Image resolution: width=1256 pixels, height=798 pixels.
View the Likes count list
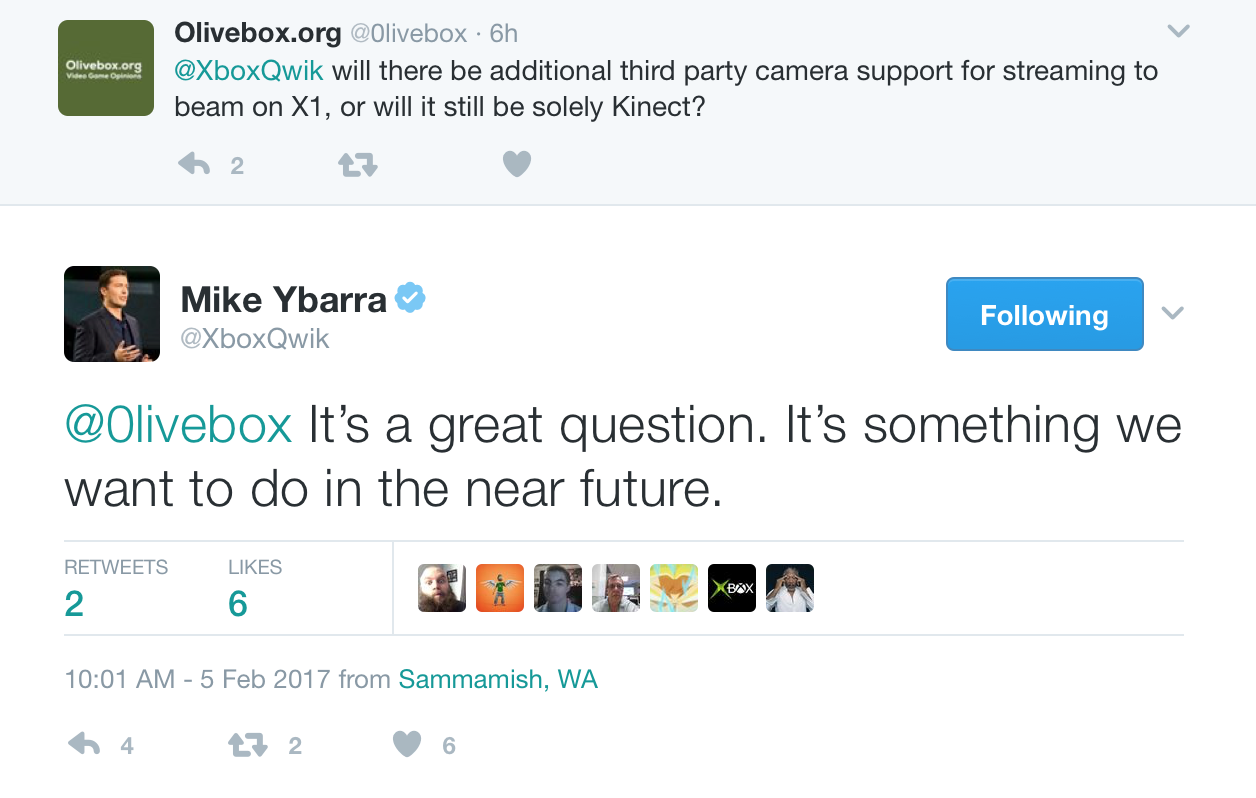pos(254,589)
